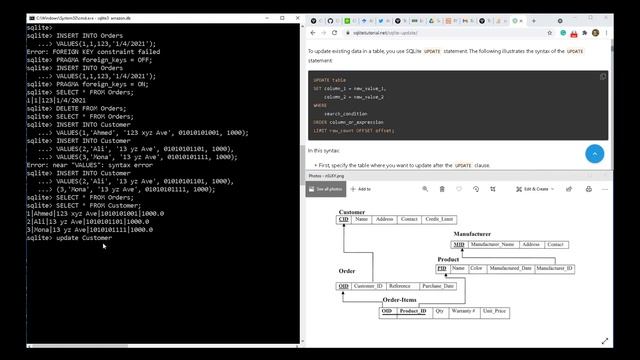Share the photo
This screenshot has width=640, height=360.
[569, 189]
